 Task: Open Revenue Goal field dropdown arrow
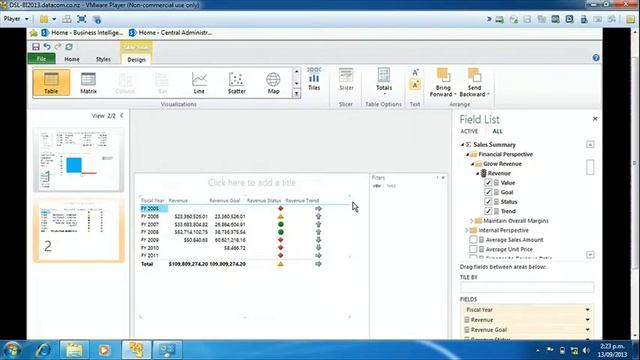tap(587, 329)
